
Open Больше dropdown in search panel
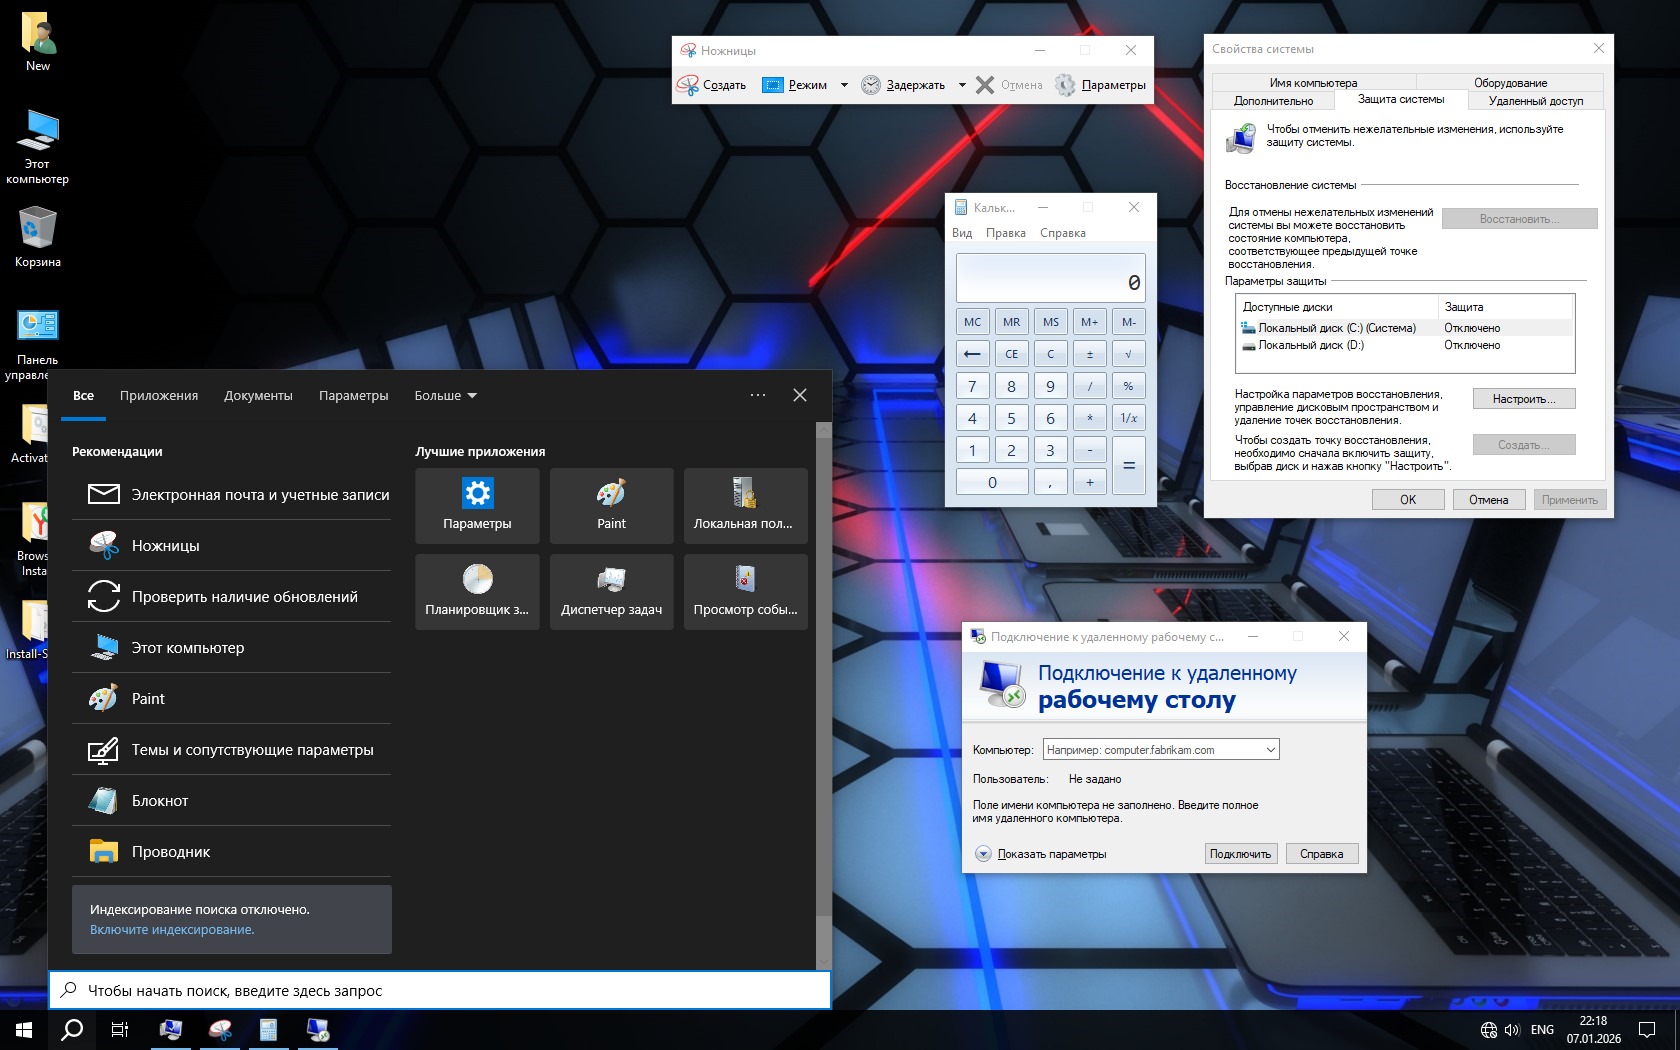[445, 396]
